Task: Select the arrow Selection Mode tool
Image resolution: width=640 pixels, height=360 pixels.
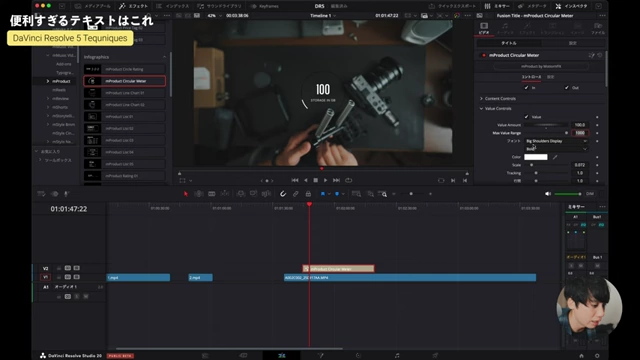Action: [185, 194]
